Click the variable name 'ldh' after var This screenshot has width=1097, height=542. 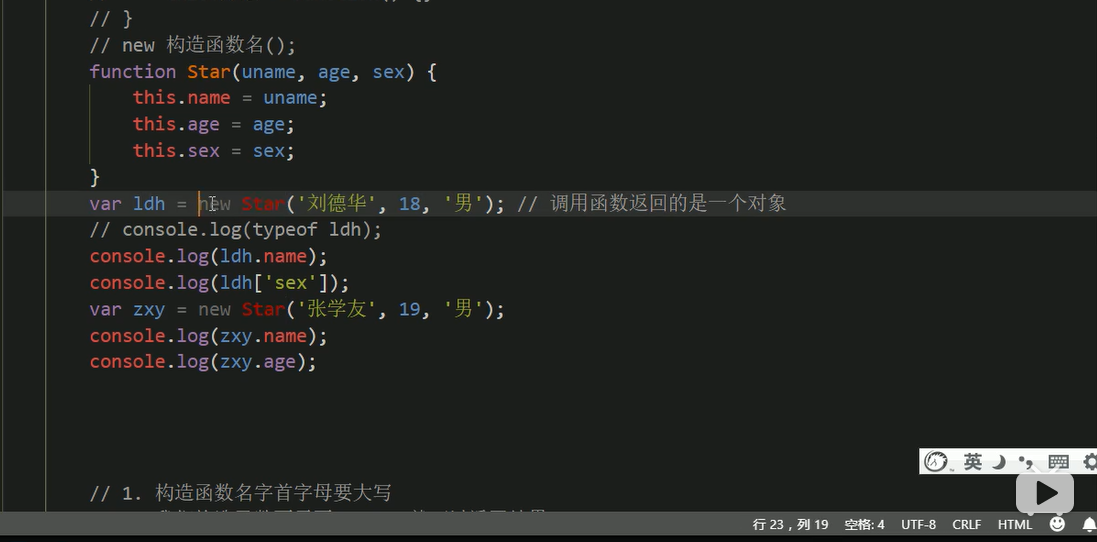point(149,204)
